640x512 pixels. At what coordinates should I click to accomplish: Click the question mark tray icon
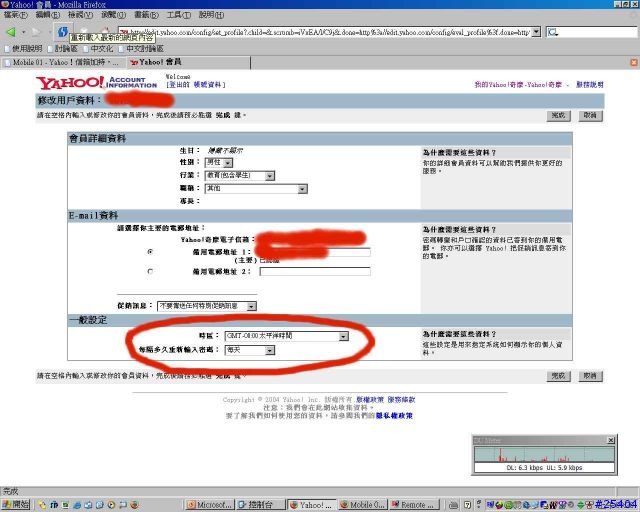467,505
